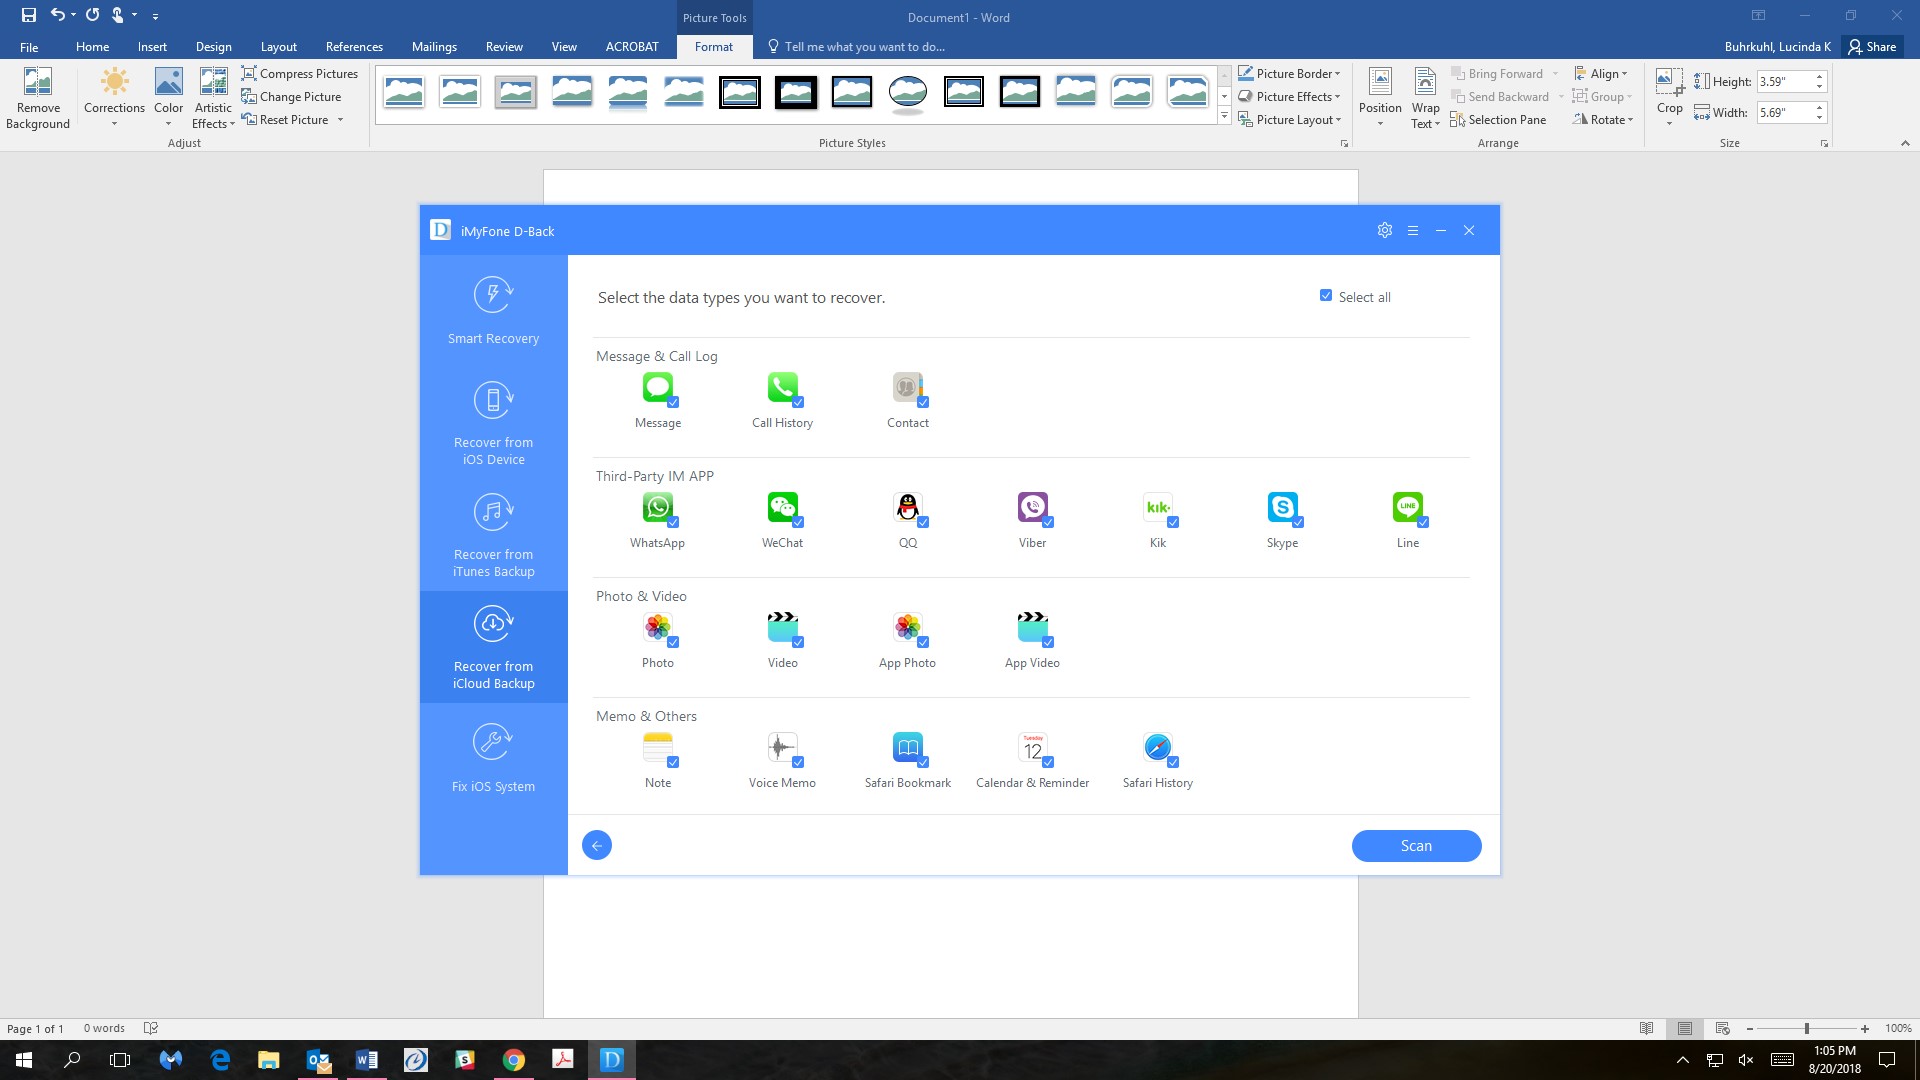Select Recover from iOS Device mode
This screenshot has width=1920, height=1080.
coord(493,424)
